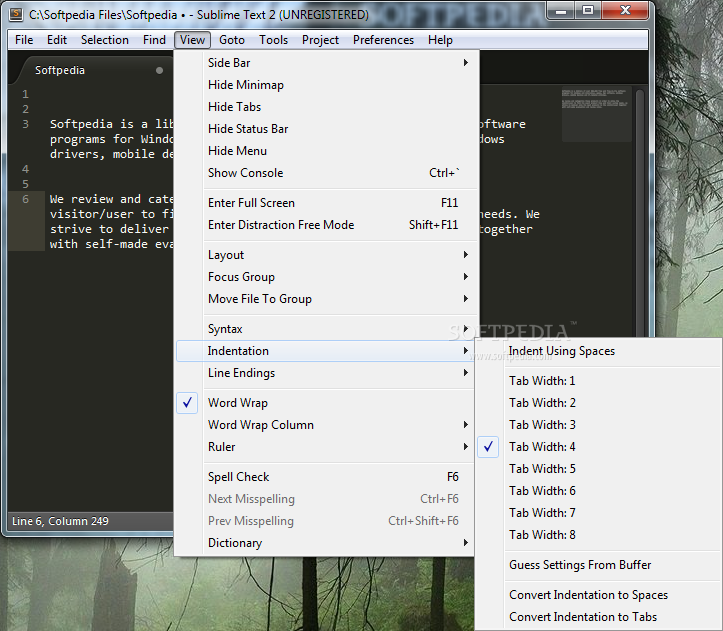Expand Word Wrap Column submenu

coord(325,425)
